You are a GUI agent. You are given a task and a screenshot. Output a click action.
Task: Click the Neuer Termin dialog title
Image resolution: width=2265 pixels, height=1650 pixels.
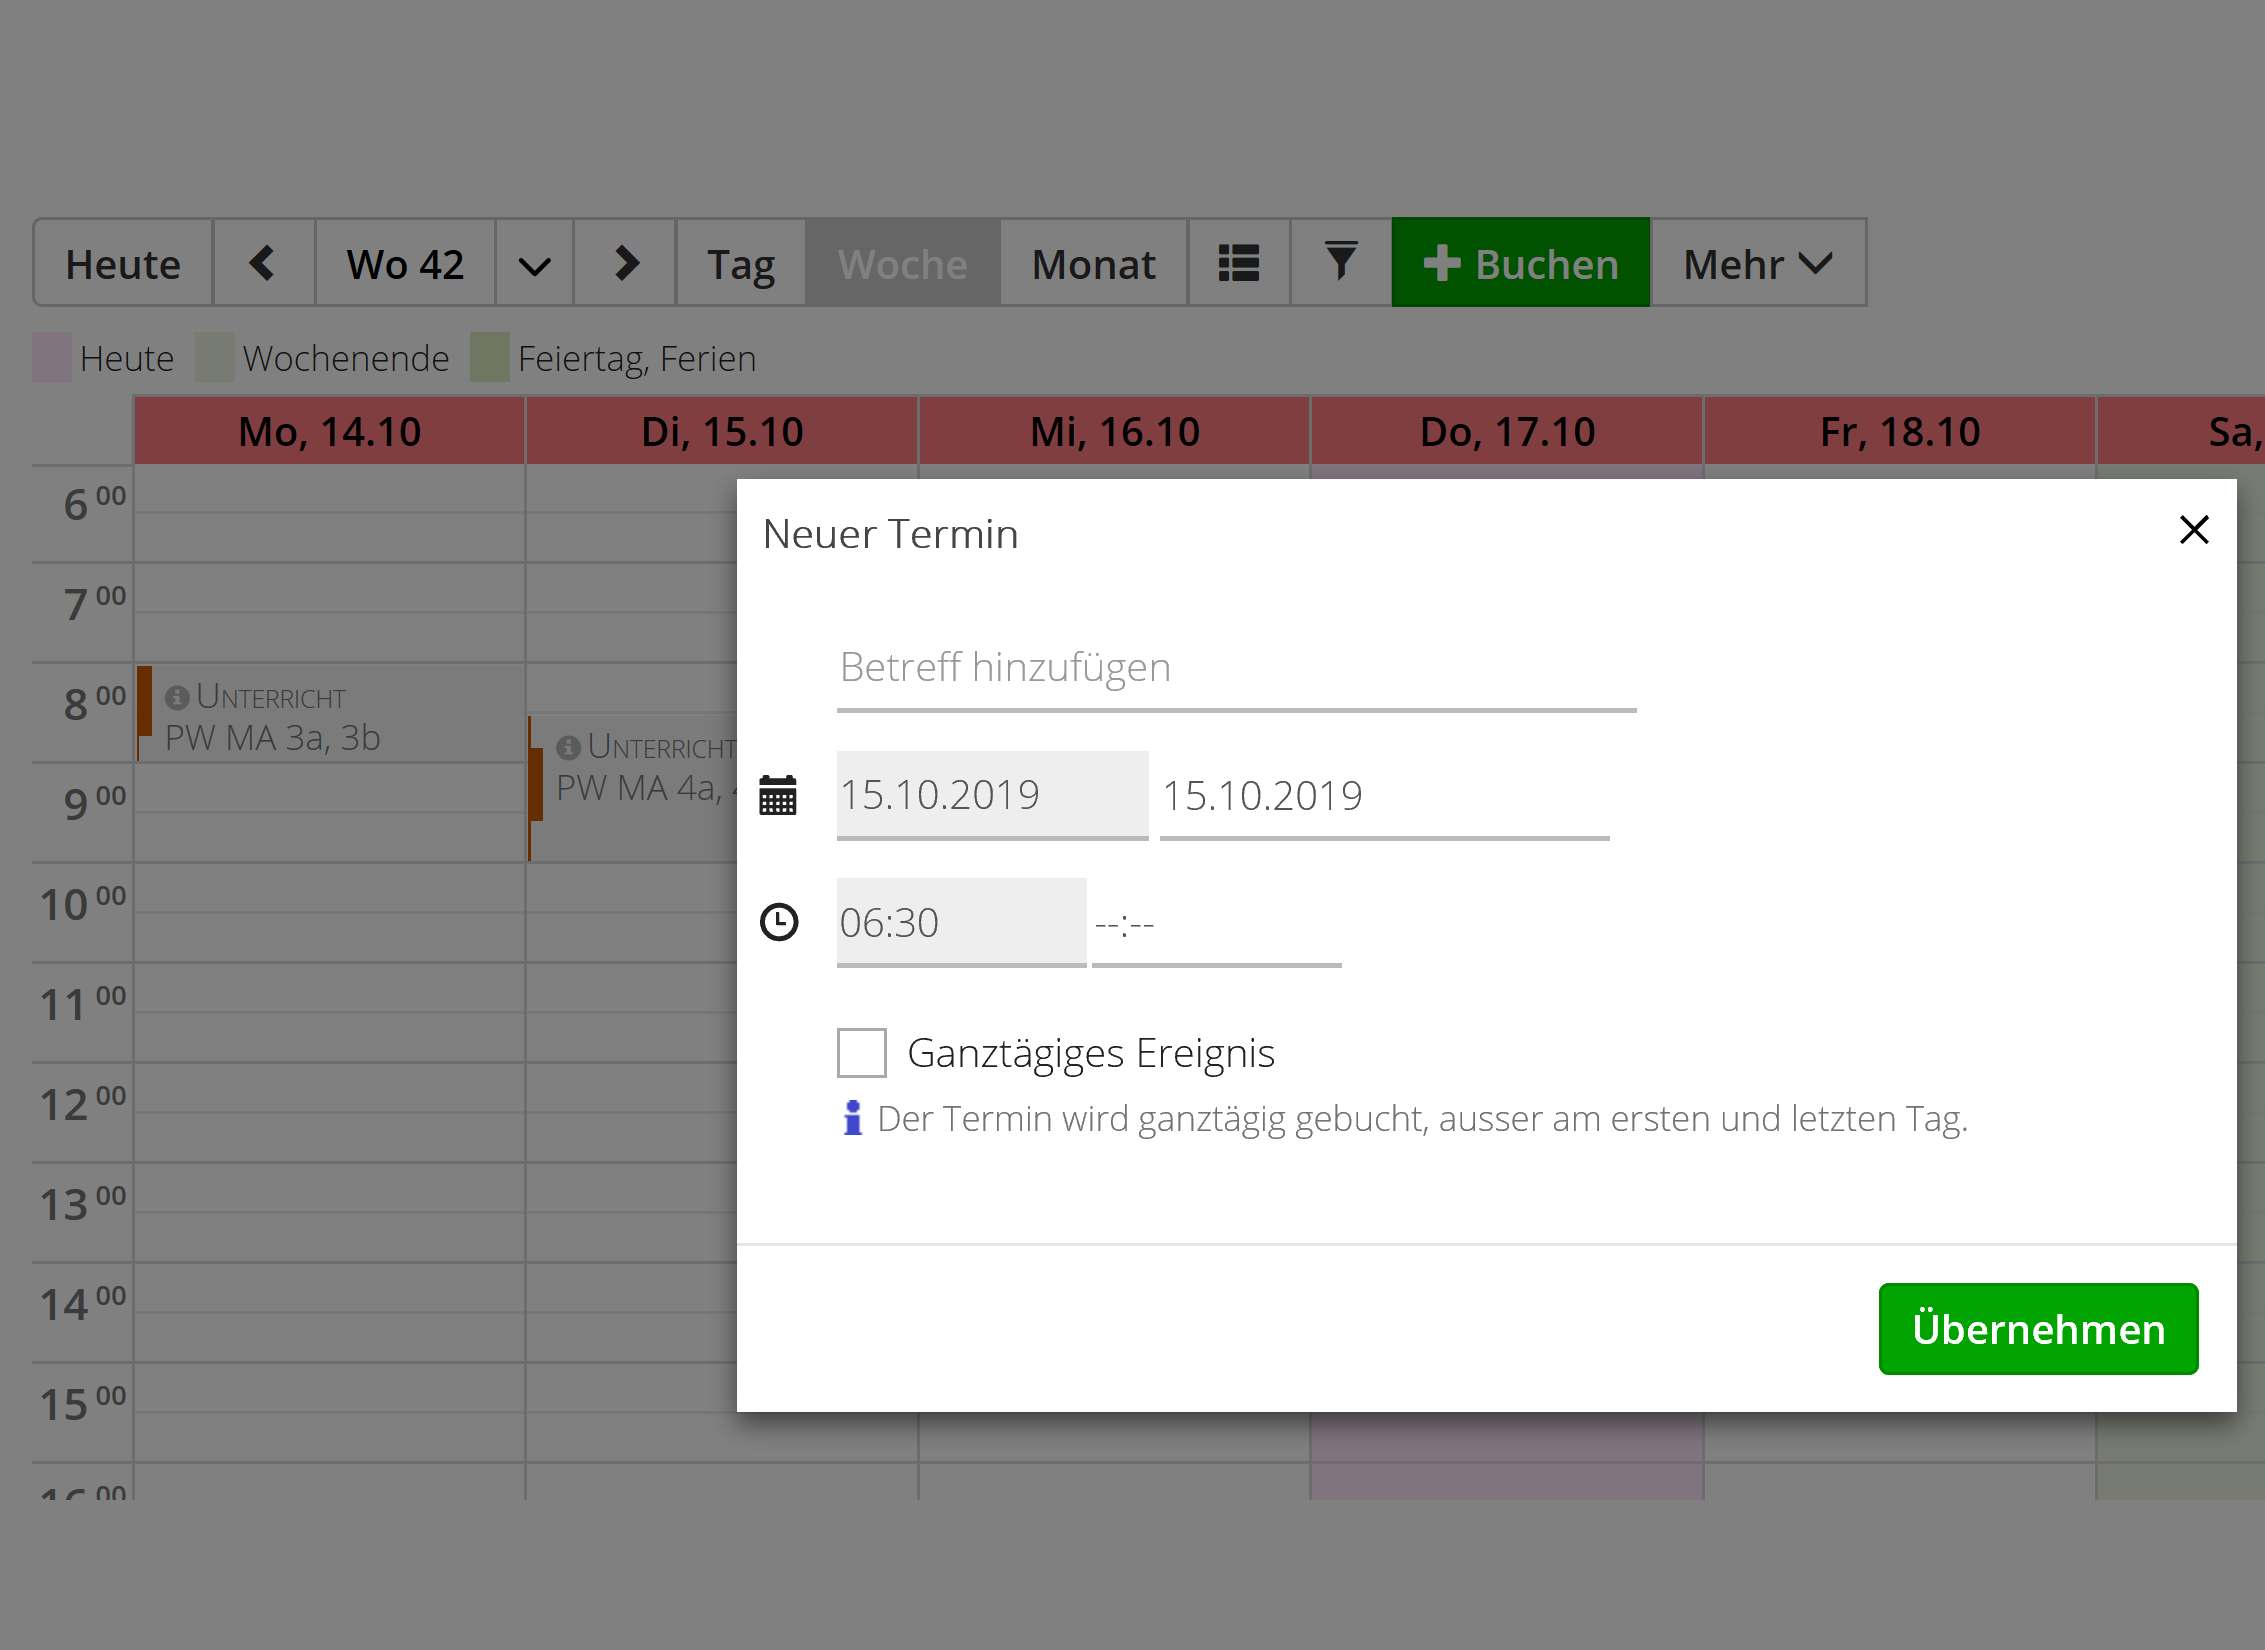coord(890,534)
